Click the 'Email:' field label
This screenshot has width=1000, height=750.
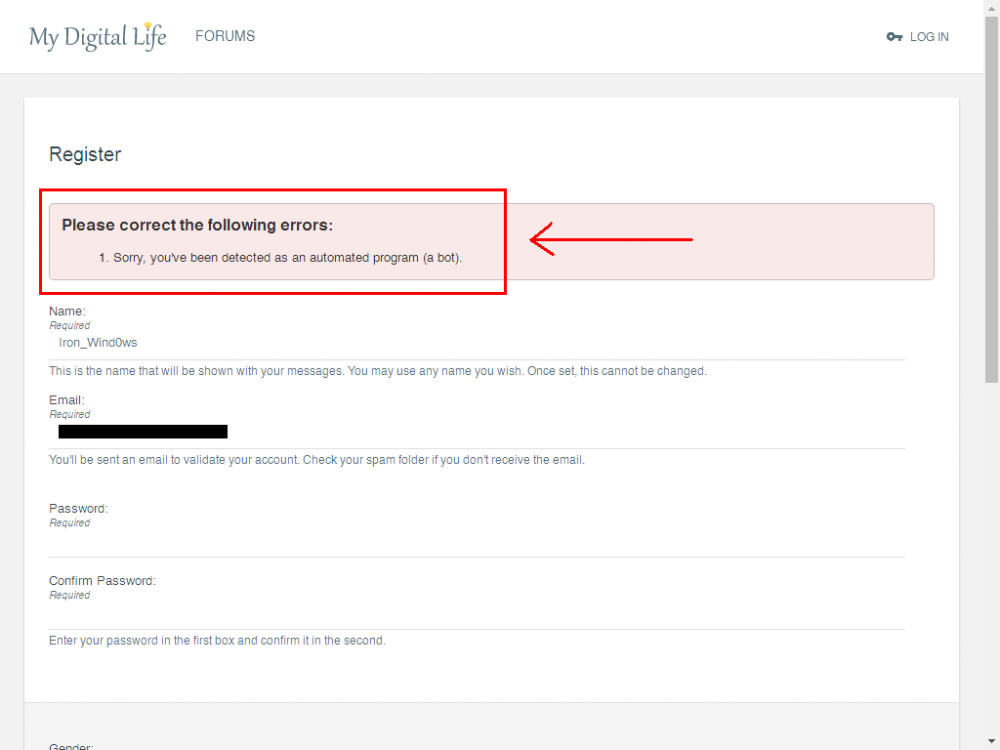tap(67, 400)
